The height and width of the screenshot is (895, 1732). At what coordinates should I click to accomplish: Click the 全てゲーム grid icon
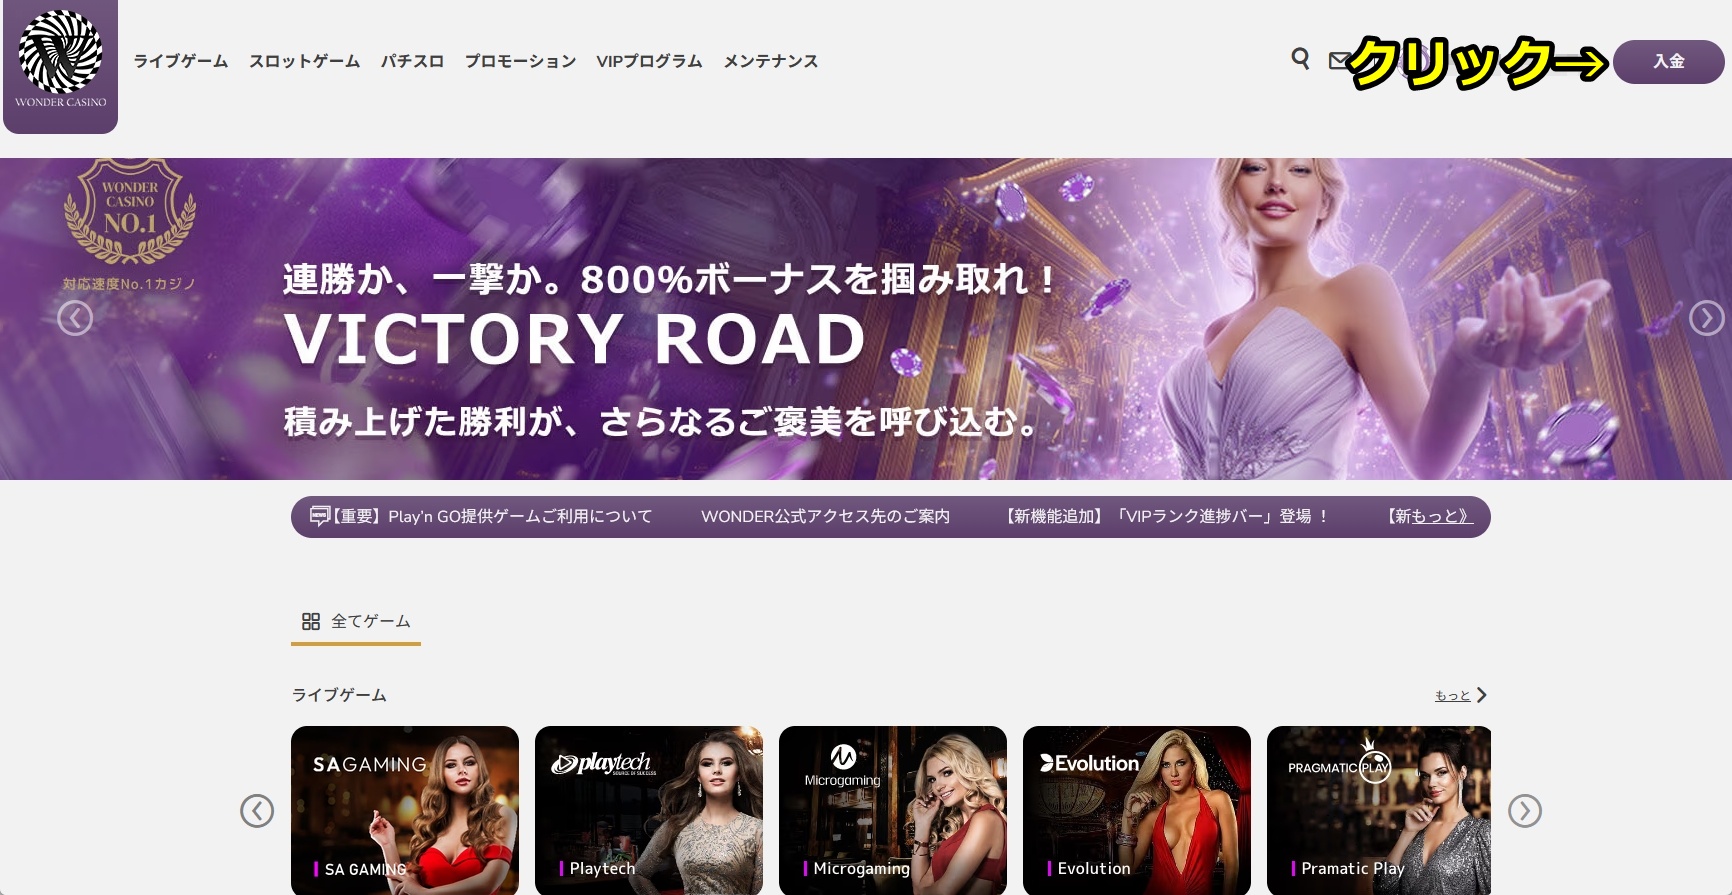pos(311,621)
